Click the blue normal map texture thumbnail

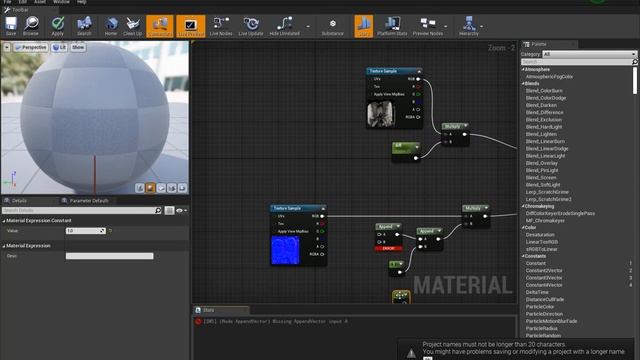pyautogui.click(x=285, y=250)
